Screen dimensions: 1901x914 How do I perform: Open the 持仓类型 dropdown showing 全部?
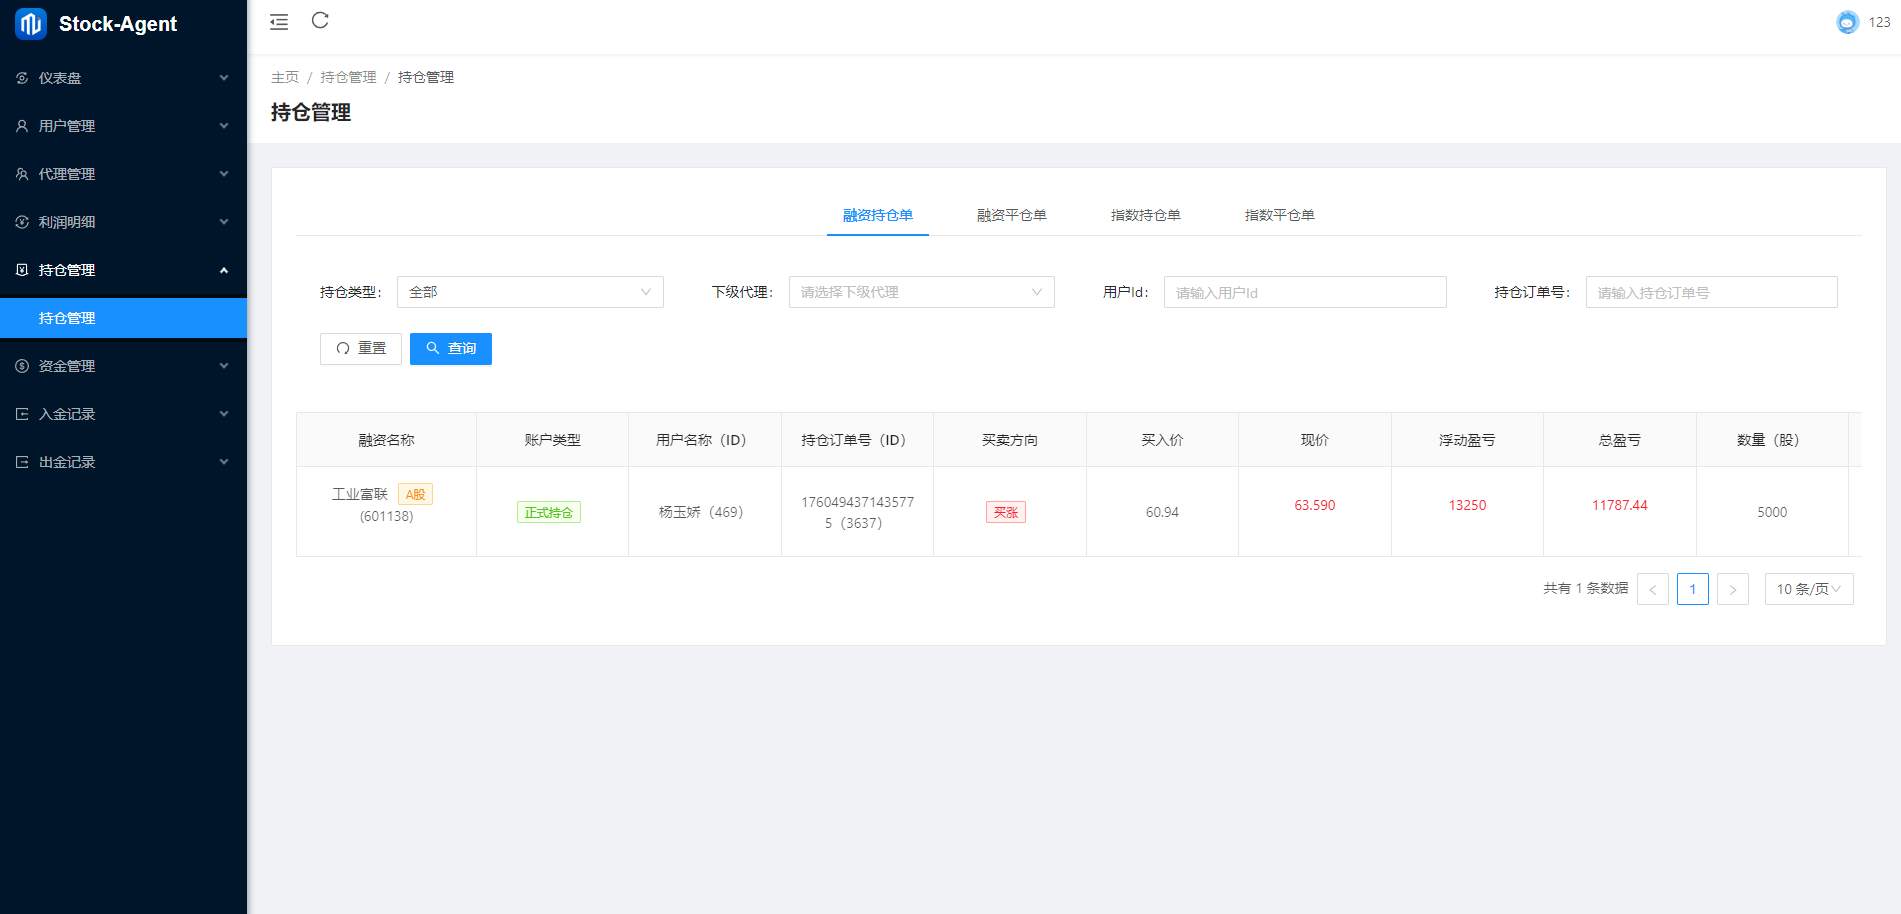[530, 292]
